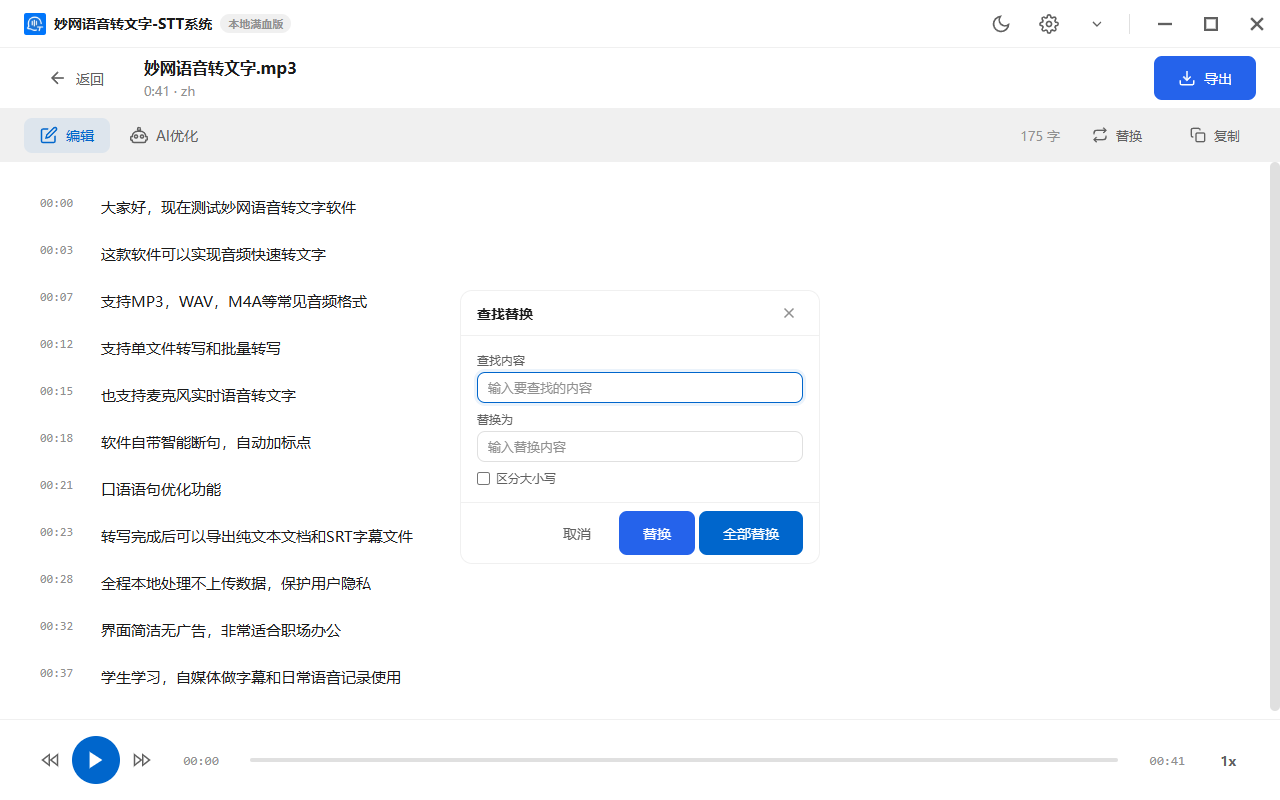Select the line 这款软件可以实现音频快速转文字

click(x=213, y=255)
